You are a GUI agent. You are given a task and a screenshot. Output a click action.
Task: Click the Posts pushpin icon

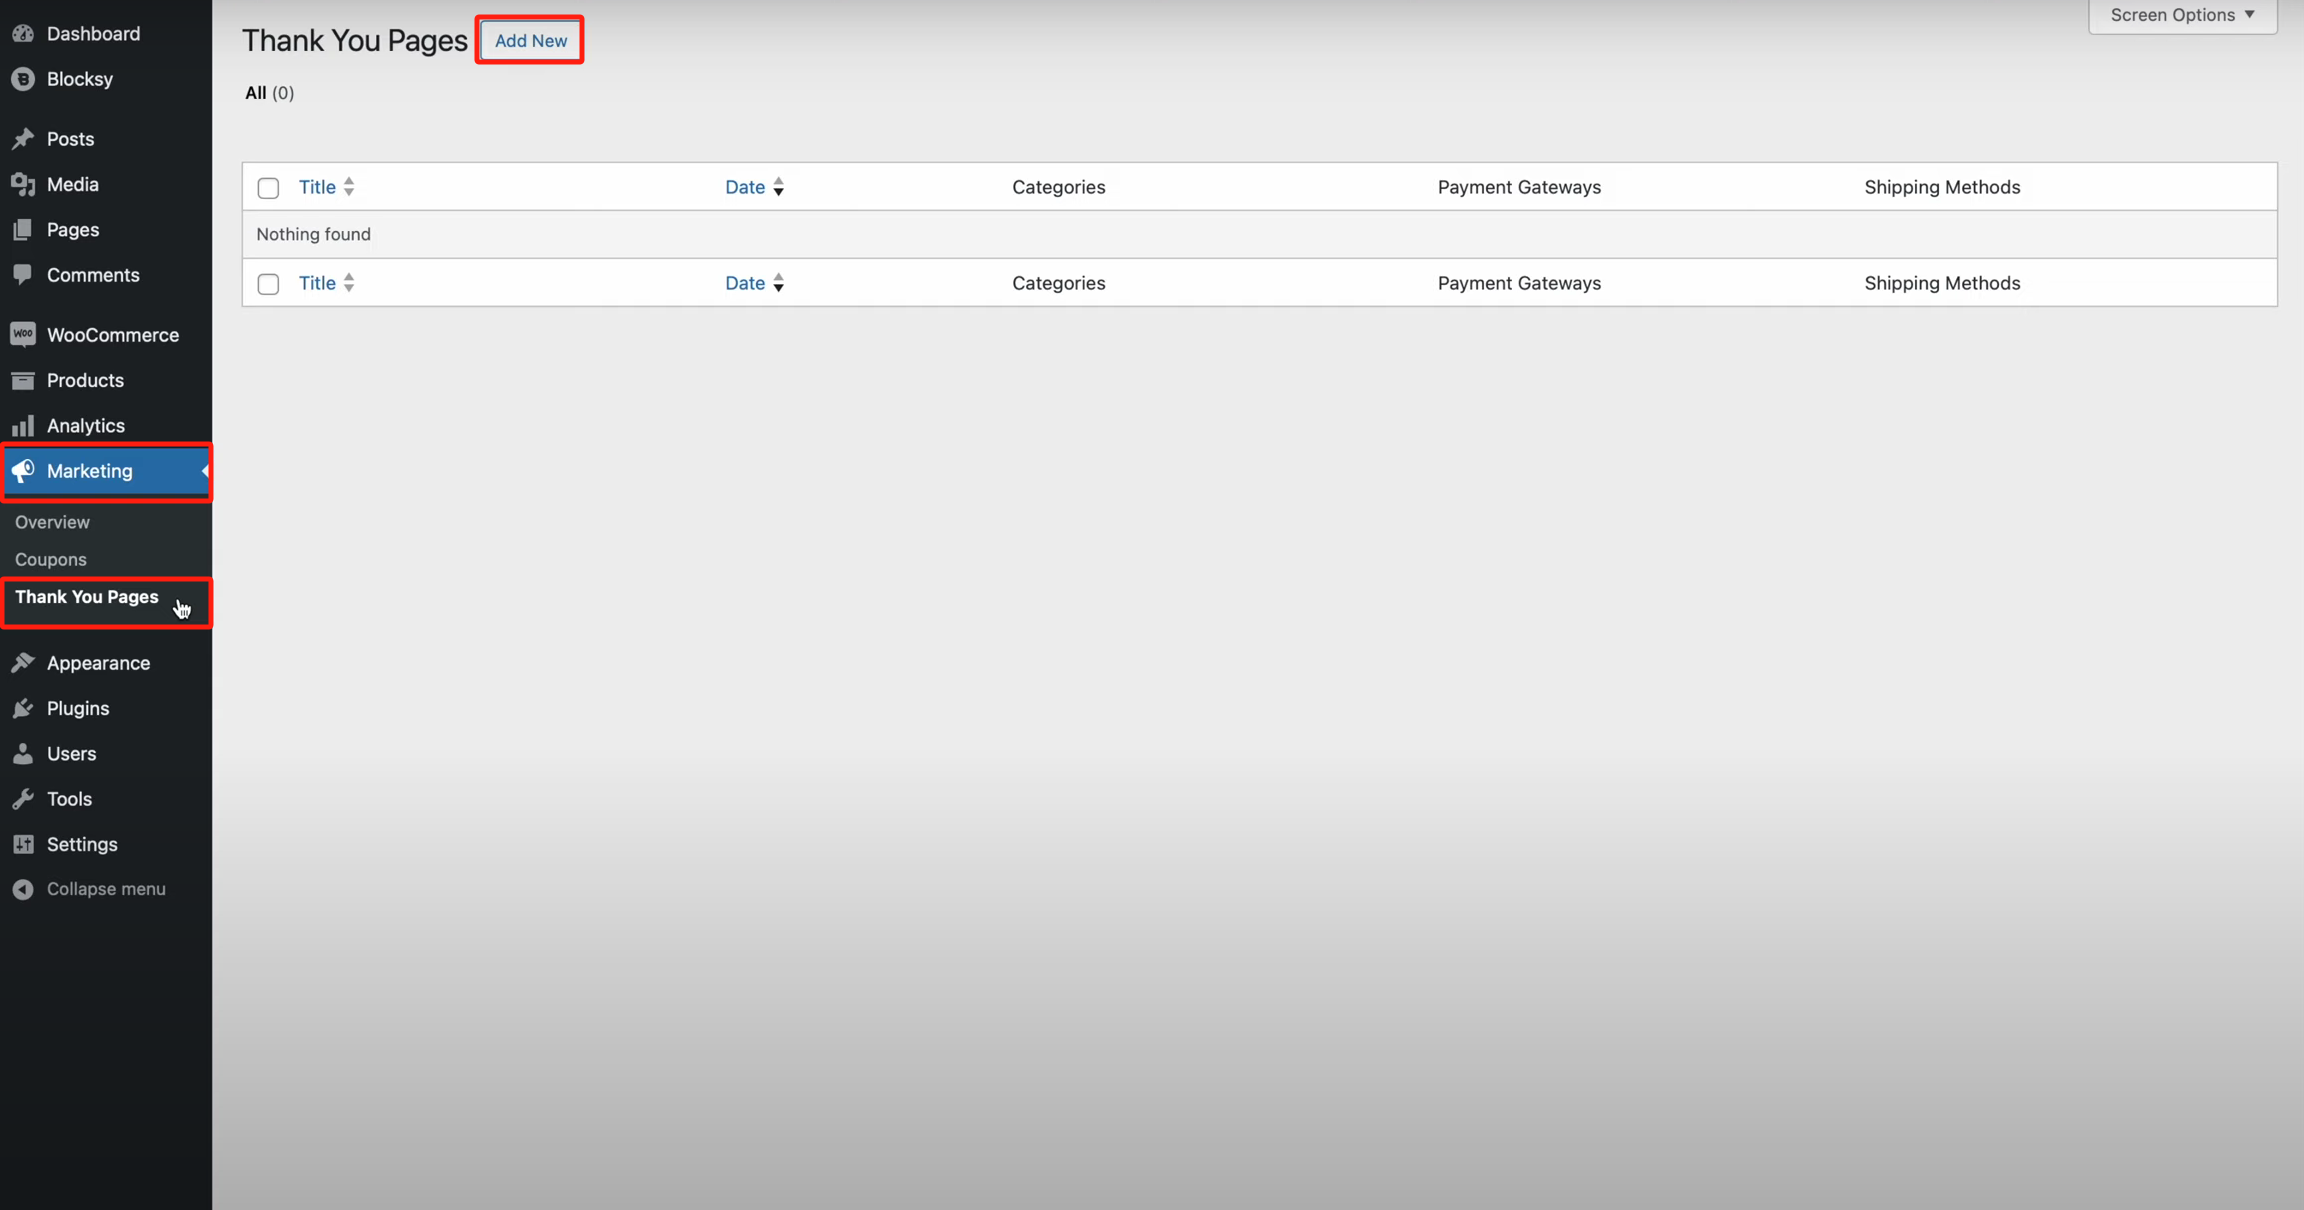(23, 139)
